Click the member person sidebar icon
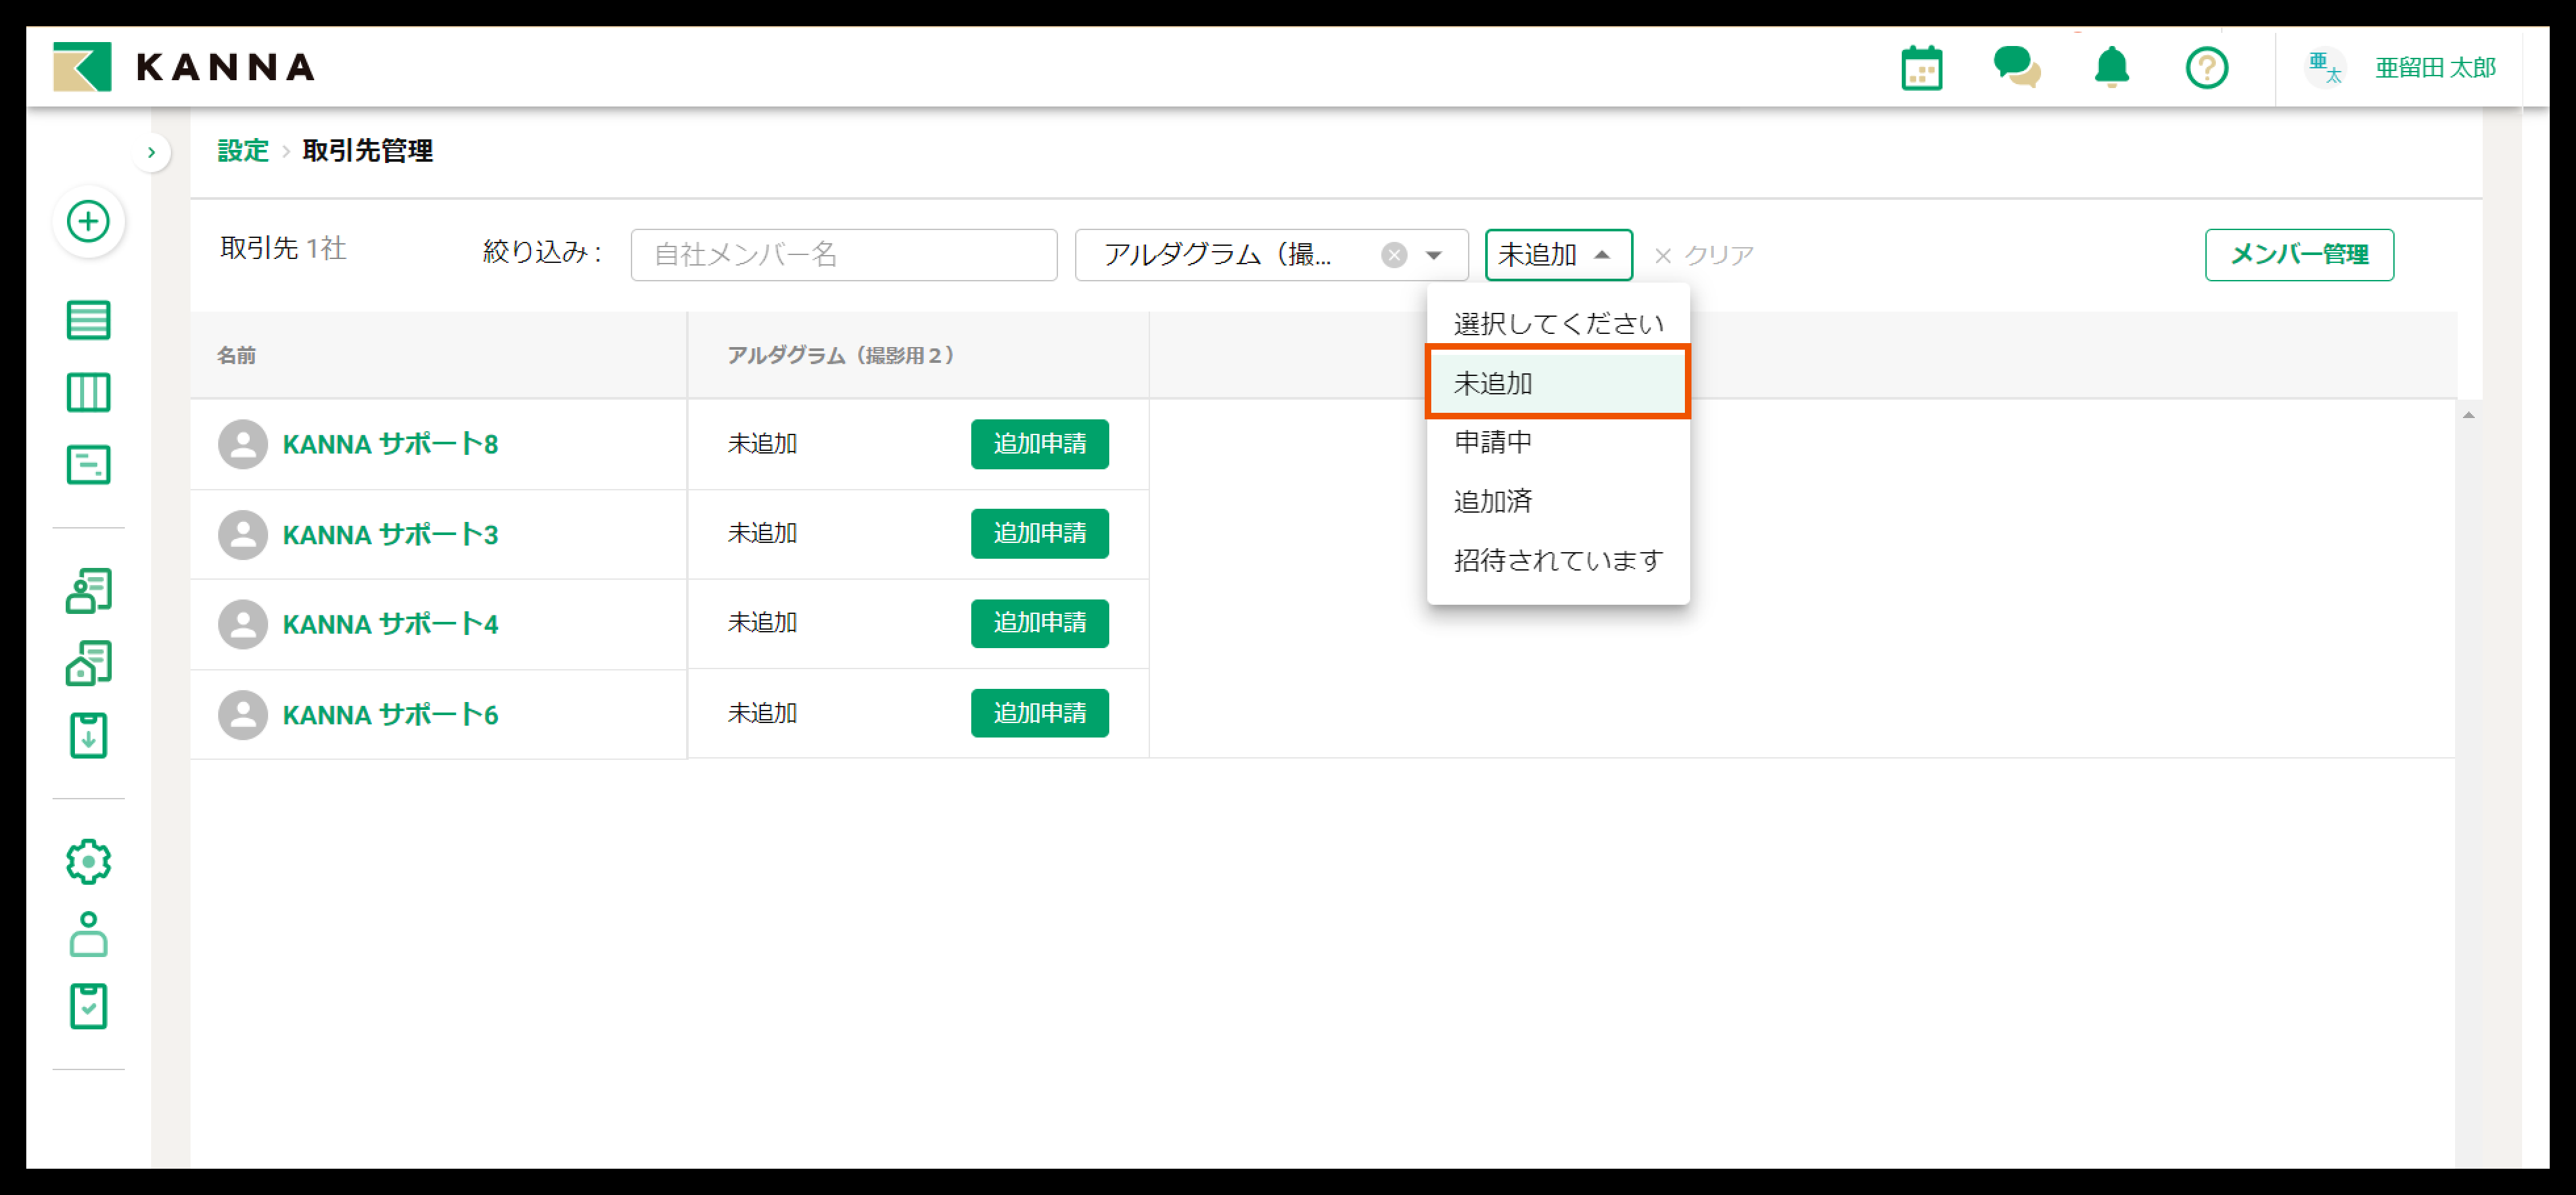Viewport: 2576px width, 1195px height. pyautogui.click(x=88, y=934)
